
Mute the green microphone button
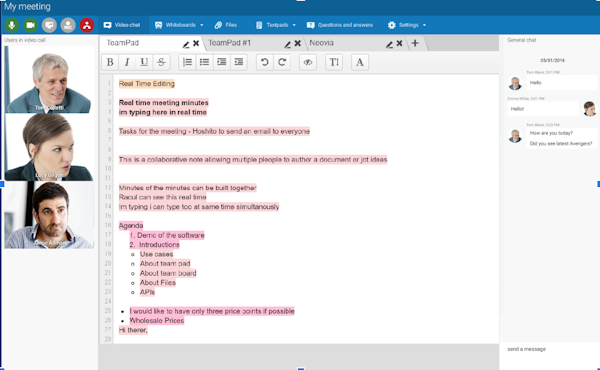pyautogui.click(x=12, y=25)
